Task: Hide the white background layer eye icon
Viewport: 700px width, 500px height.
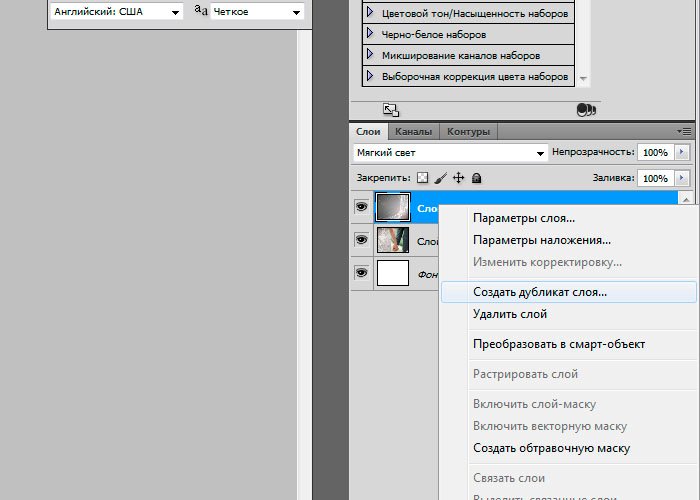Action: click(x=361, y=273)
